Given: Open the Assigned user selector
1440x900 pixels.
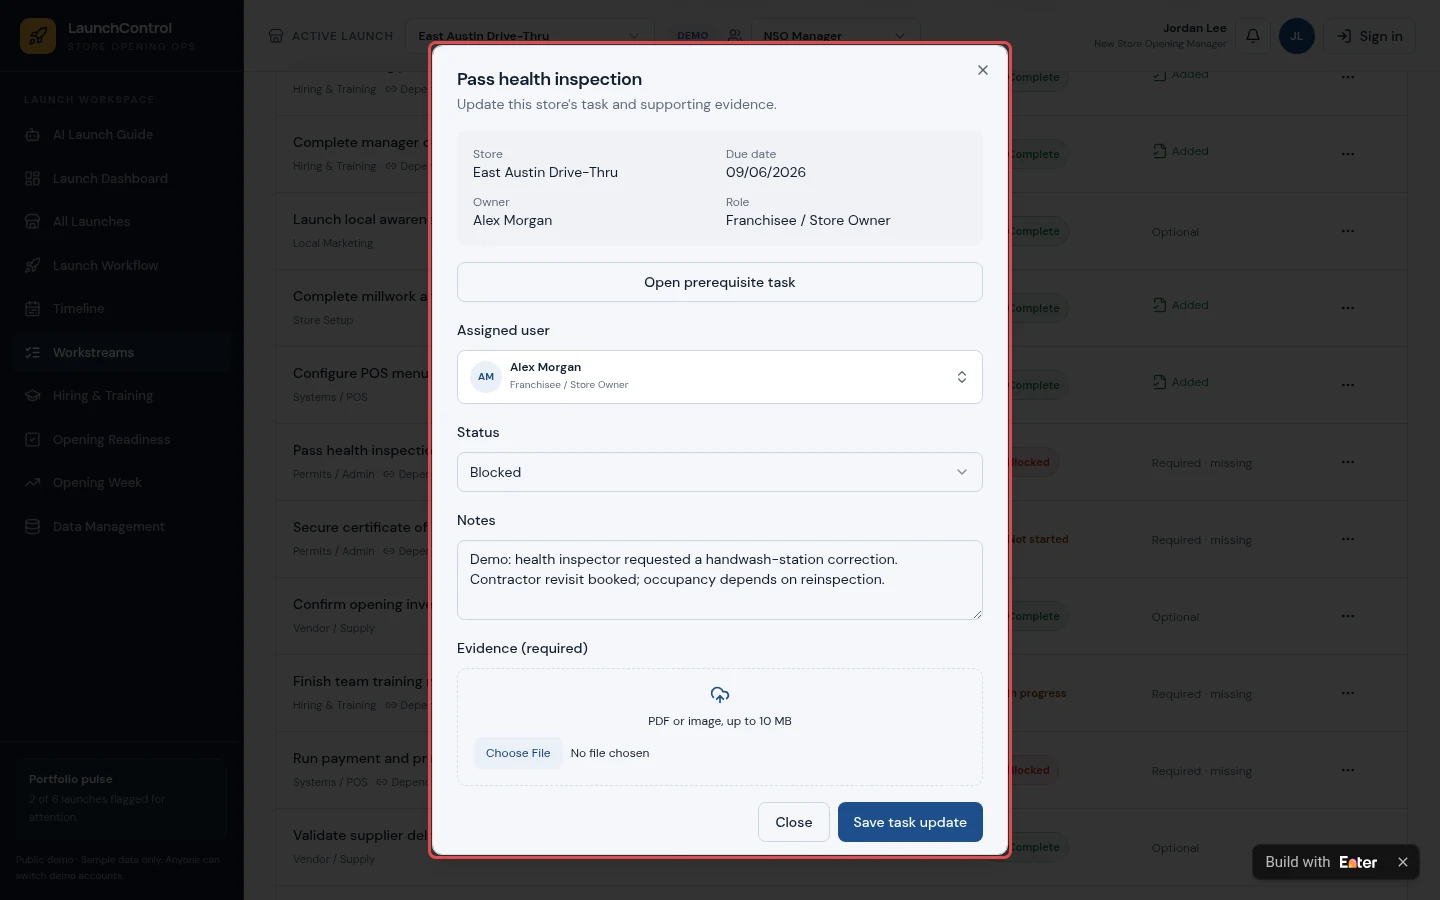Looking at the screenshot, I should click(x=720, y=377).
